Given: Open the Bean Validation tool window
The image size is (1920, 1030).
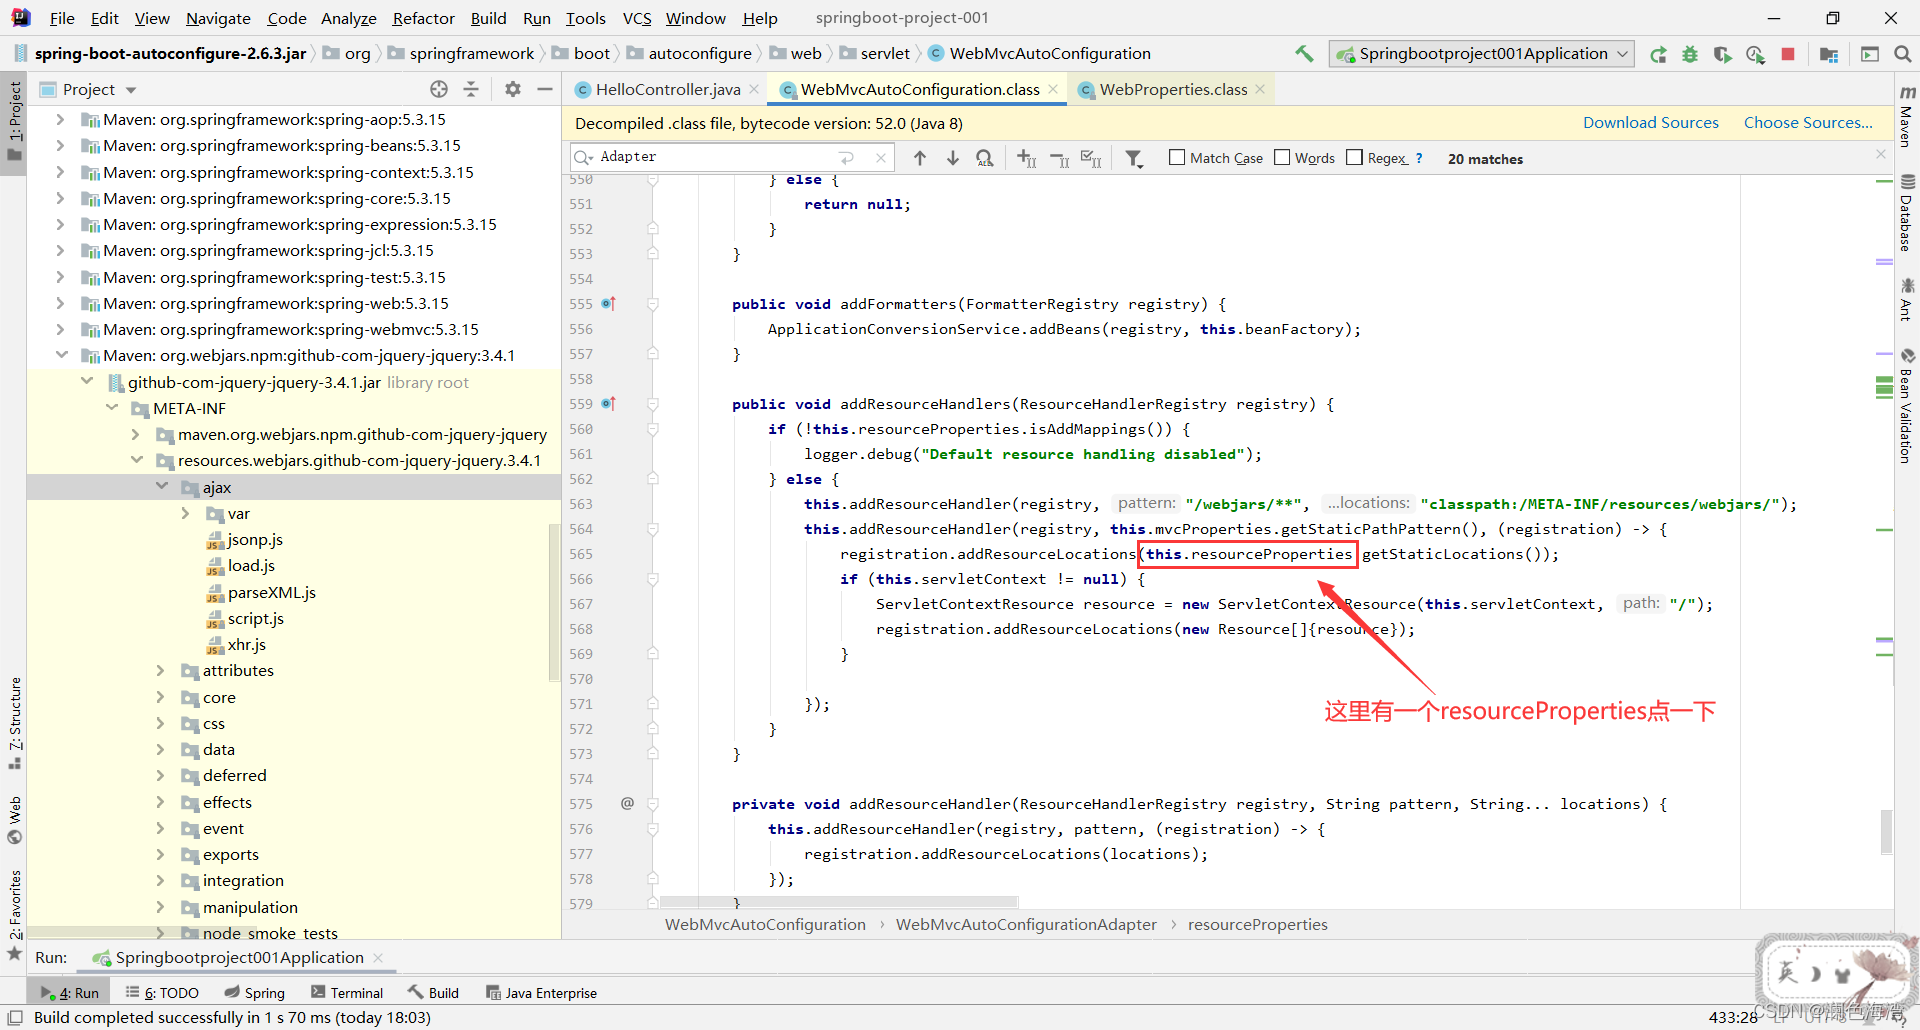Looking at the screenshot, I should click(x=1907, y=405).
